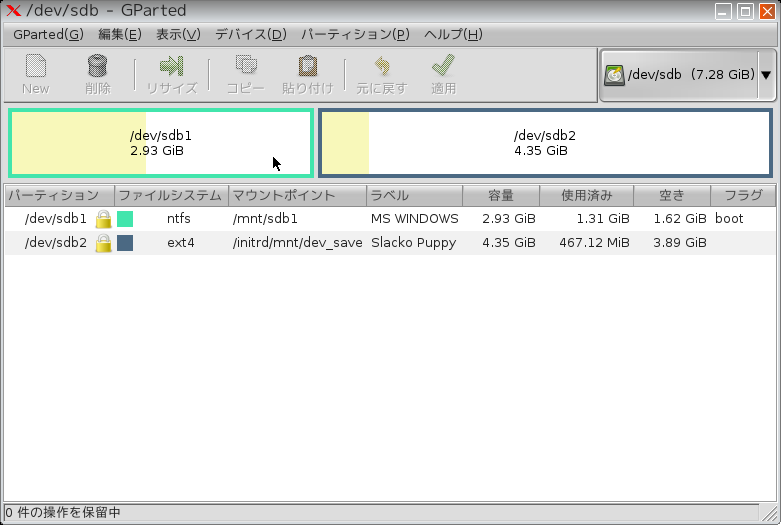Viewport: 781px width, 525px height.
Task: Sort by the フラグ column header
Action: click(x=743, y=195)
